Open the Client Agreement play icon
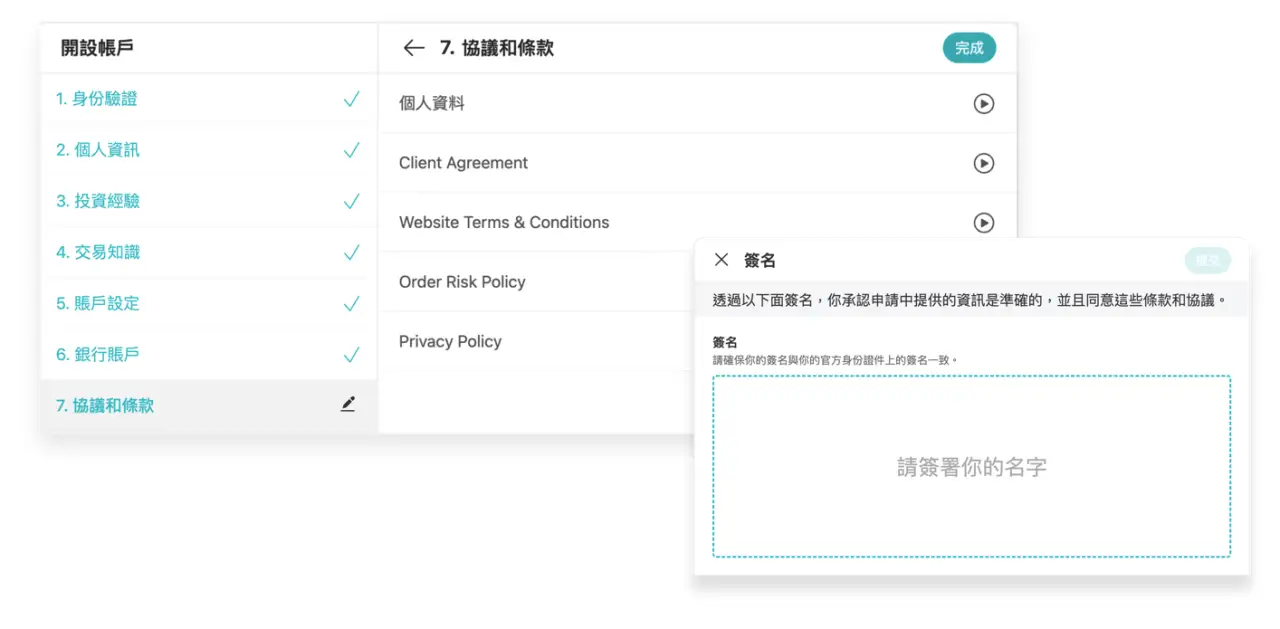 click(x=984, y=163)
